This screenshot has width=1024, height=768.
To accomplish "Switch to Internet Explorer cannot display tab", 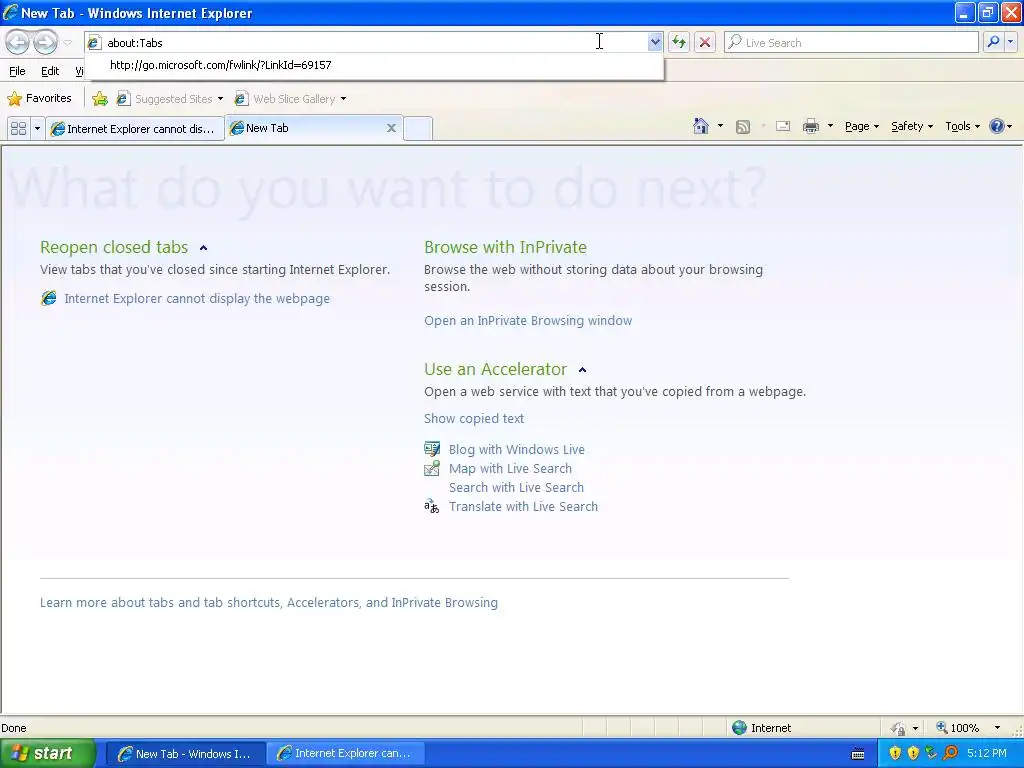I will pos(135,129).
